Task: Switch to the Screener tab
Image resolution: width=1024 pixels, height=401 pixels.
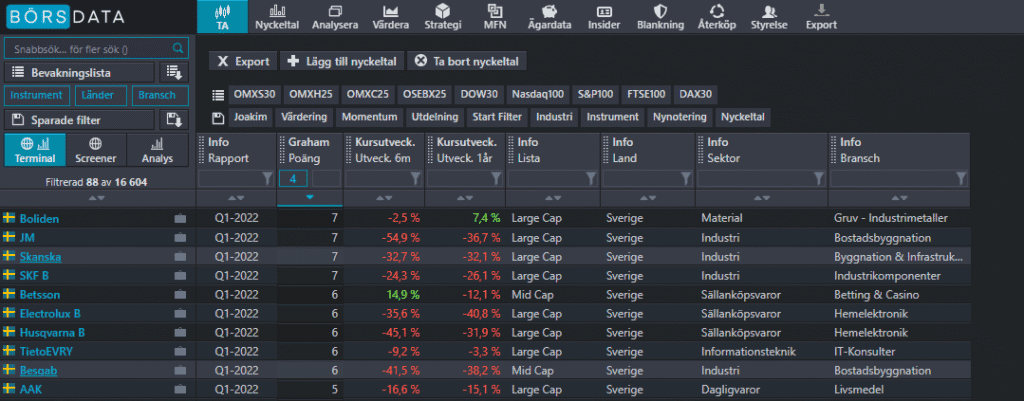Action: tap(95, 150)
